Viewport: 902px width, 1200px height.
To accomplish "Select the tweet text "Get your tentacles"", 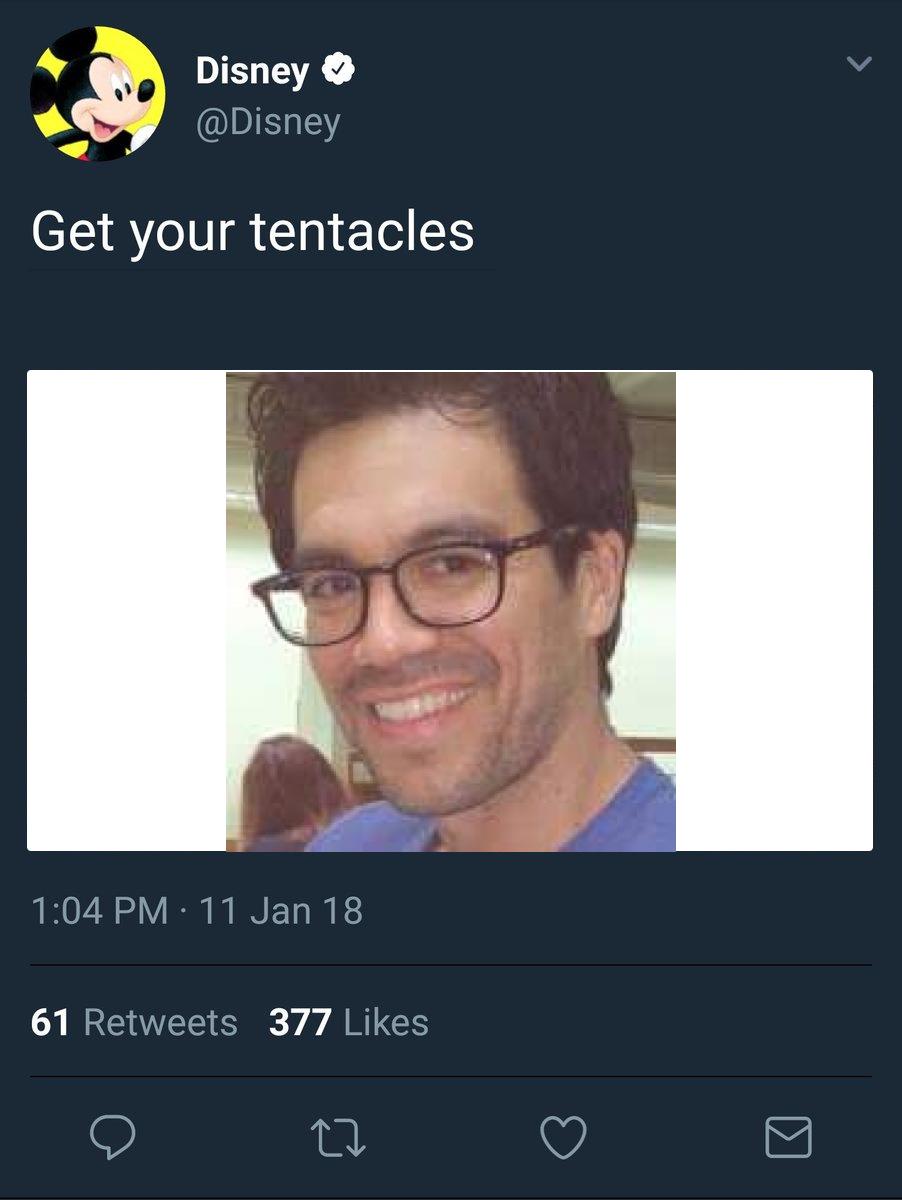I will point(253,231).
